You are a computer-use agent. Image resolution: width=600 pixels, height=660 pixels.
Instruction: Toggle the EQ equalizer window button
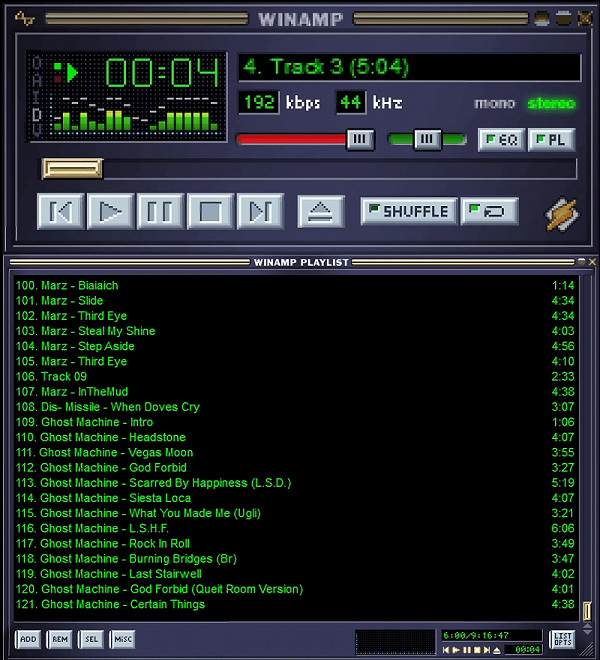(501, 139)
